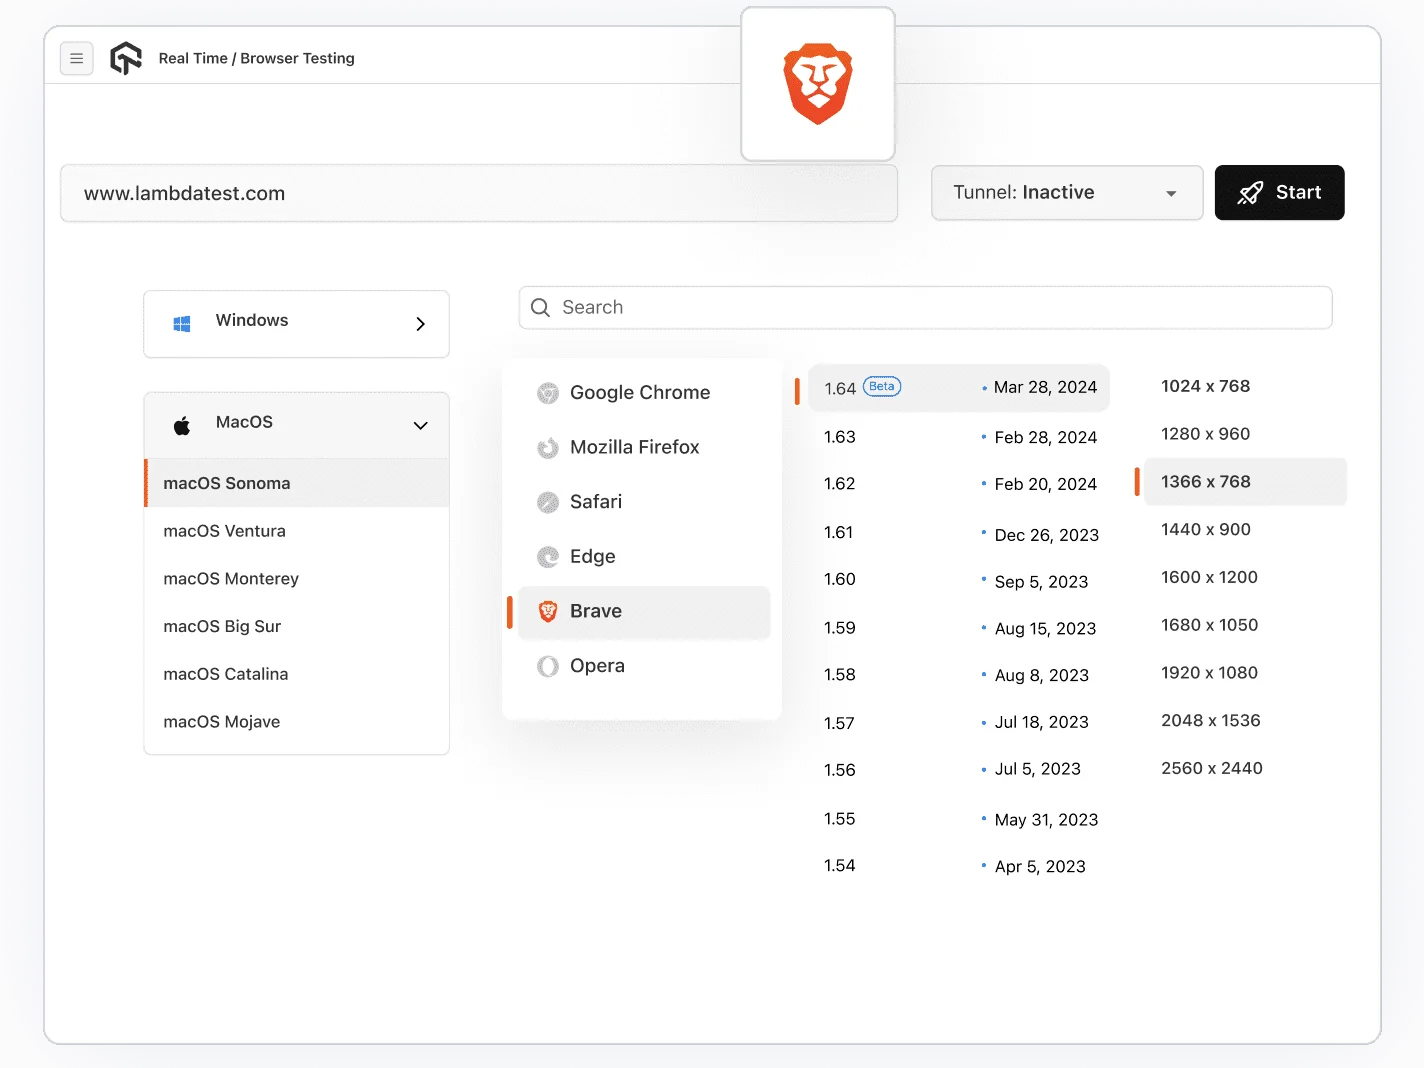Image resolution: width=1424 pixels, height=1068 pixels.
Task: Select the Brave browser icon in the browser list
Action: pyautogui.click(x=548, y=611)
